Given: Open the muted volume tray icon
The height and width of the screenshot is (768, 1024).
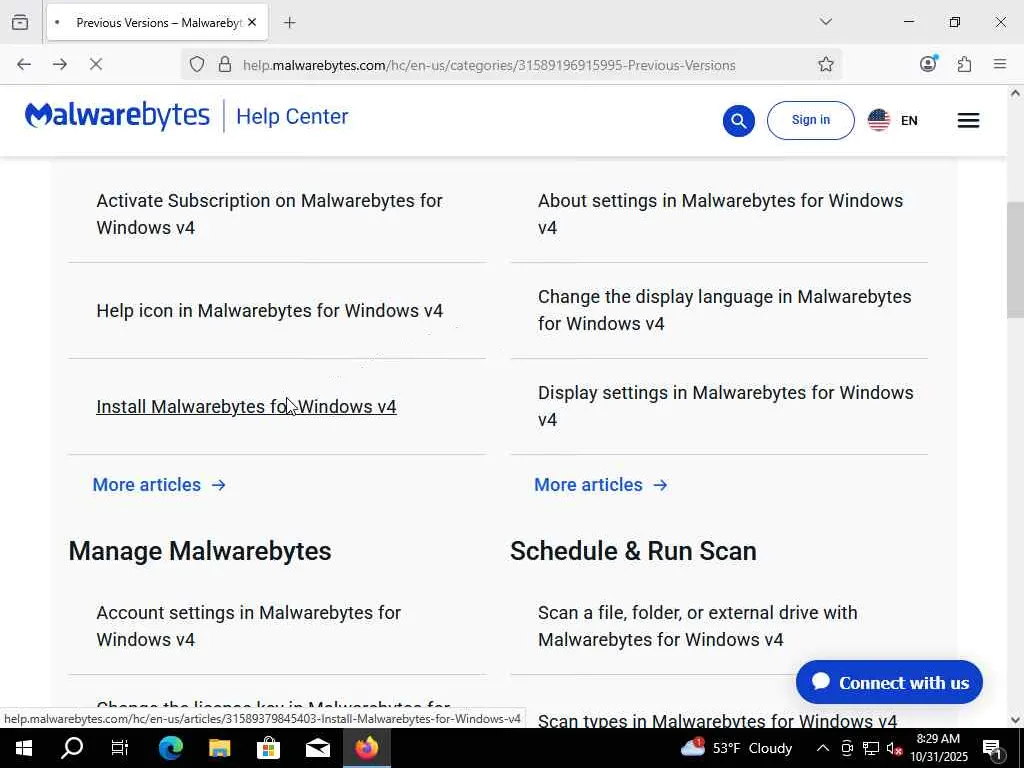Looking at the screenshot, I should [x=894, y=748].
